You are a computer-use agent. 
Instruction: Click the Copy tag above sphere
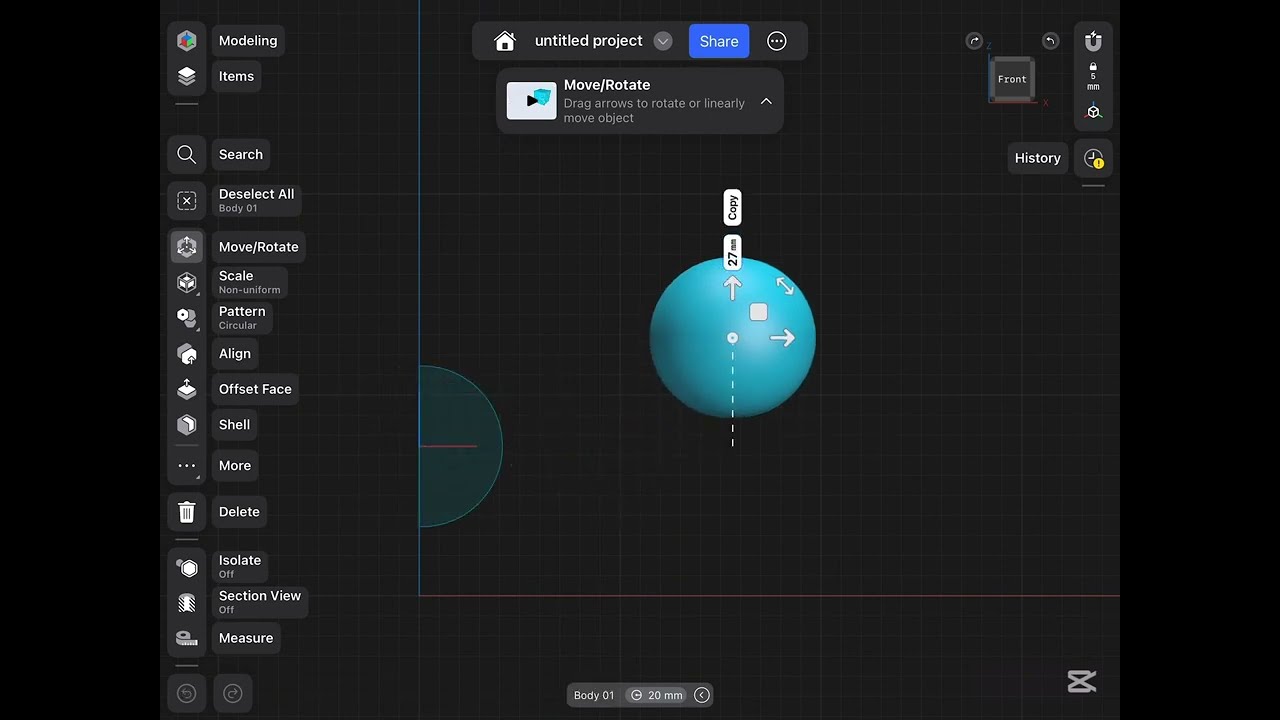coord(732,208)
